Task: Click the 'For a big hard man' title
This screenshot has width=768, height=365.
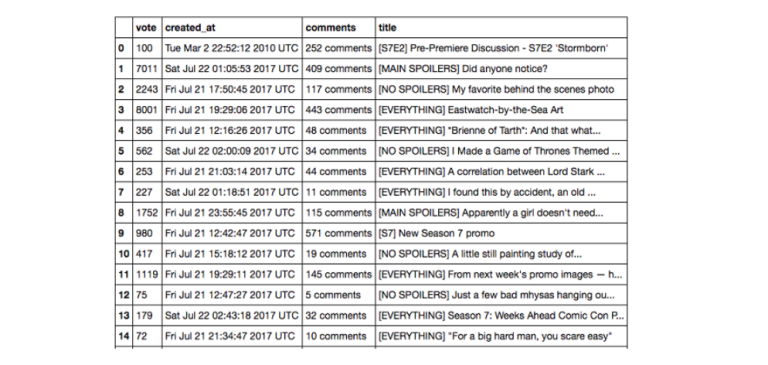Action: 501,336
